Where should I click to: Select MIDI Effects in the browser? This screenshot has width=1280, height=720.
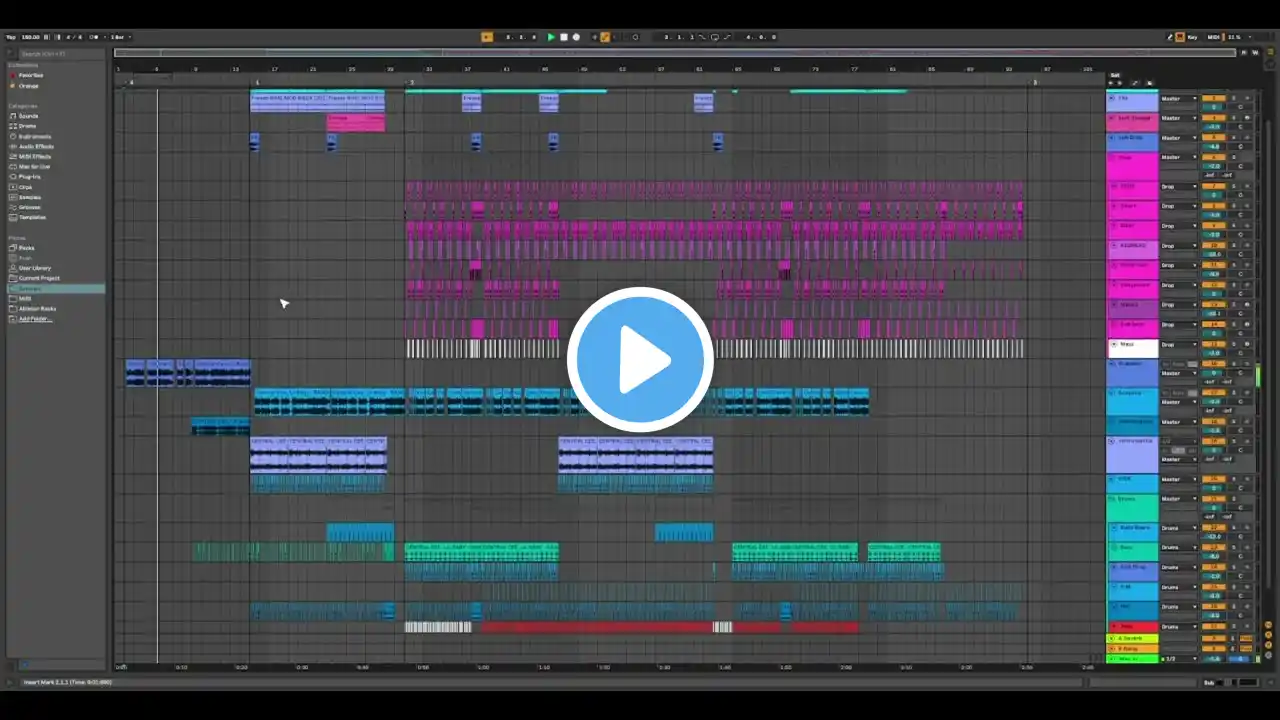click(35, 156)
